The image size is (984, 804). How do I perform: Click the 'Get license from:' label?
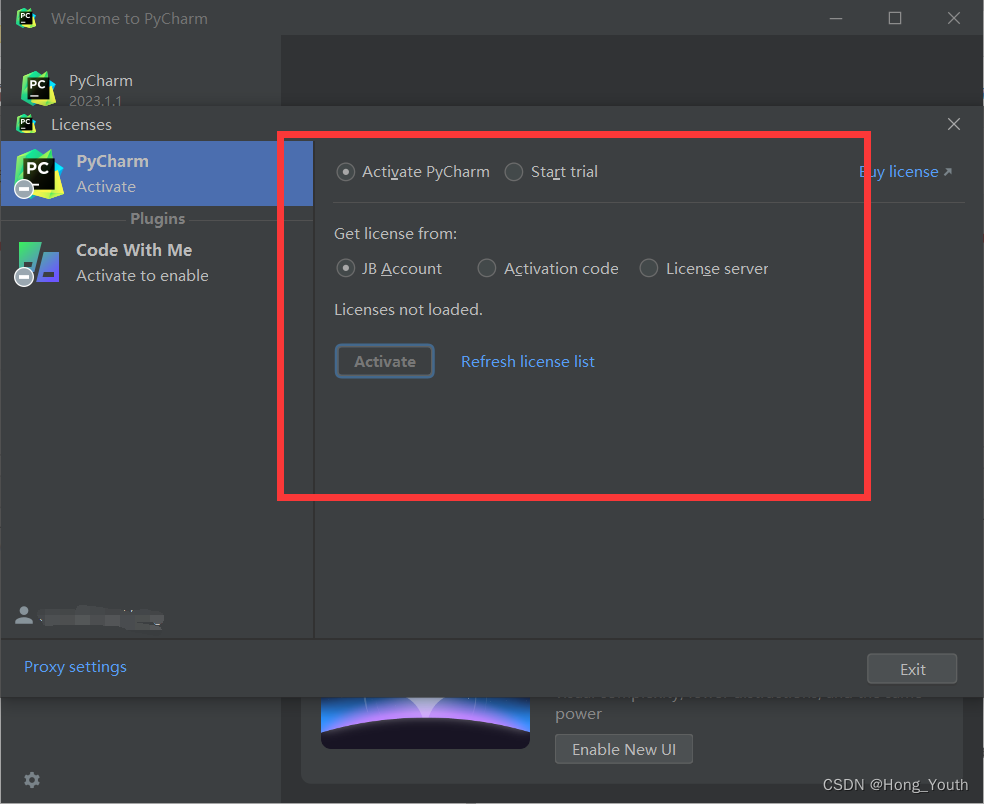[x=395, y=233]
